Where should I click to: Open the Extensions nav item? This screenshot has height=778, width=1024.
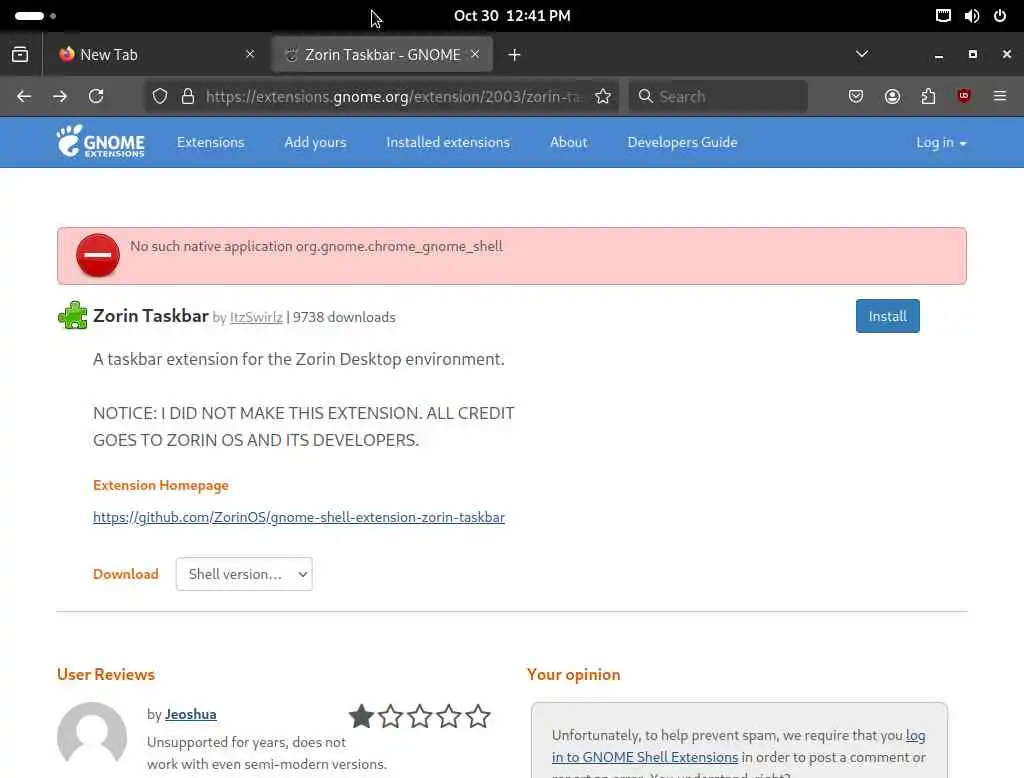(x=210, y=142)
